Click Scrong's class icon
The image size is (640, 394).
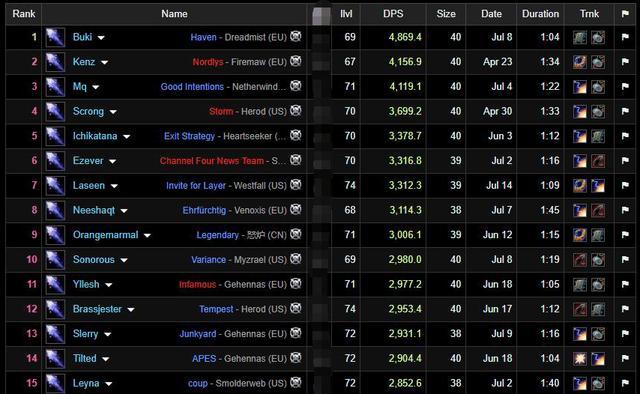point(55,111)
